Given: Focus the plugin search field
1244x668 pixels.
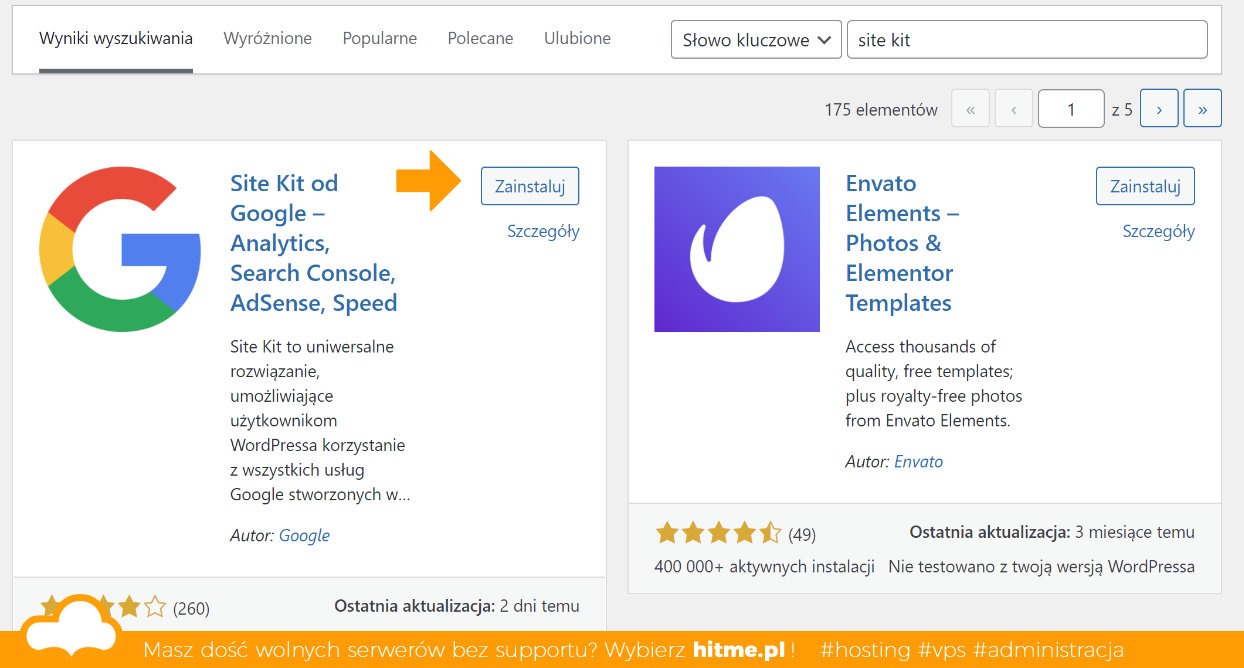Looking at the screenshot, I should [1026, 40].
